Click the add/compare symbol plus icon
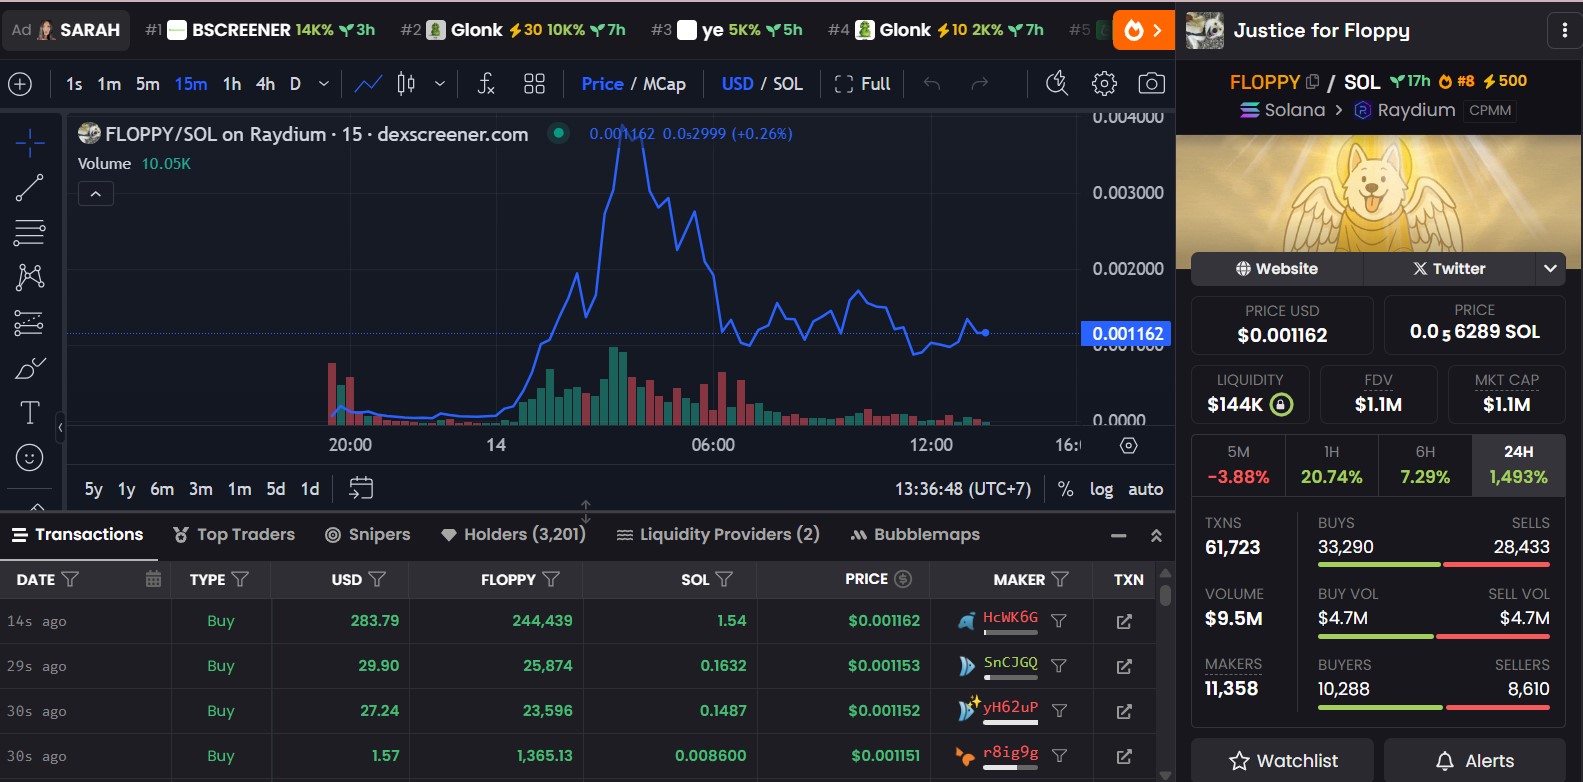The width and height of the screenshot is (1583, 782). pos(20,84)
